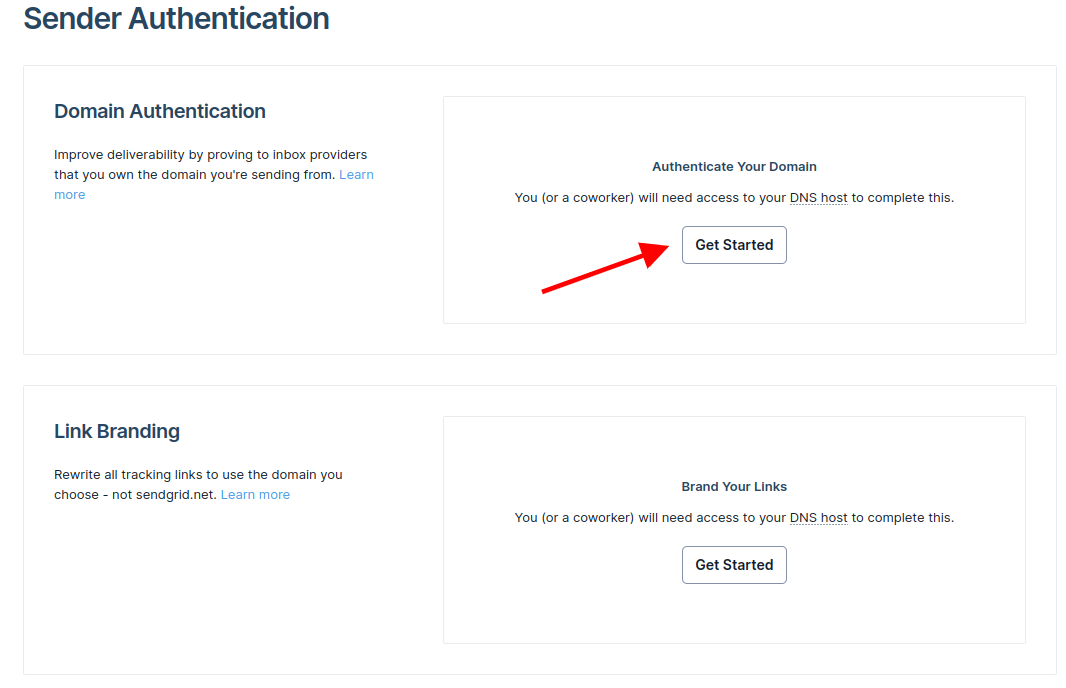Click the Authenticate Your Domain title
The width and height of the screenshot is (1066, 688).
coord(734,167)
